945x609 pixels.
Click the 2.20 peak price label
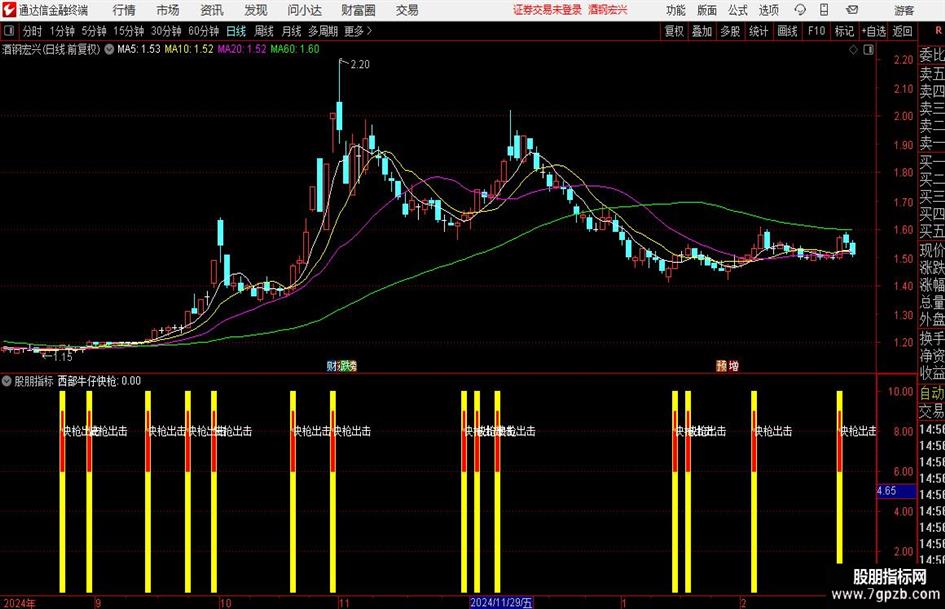point(360,64)
